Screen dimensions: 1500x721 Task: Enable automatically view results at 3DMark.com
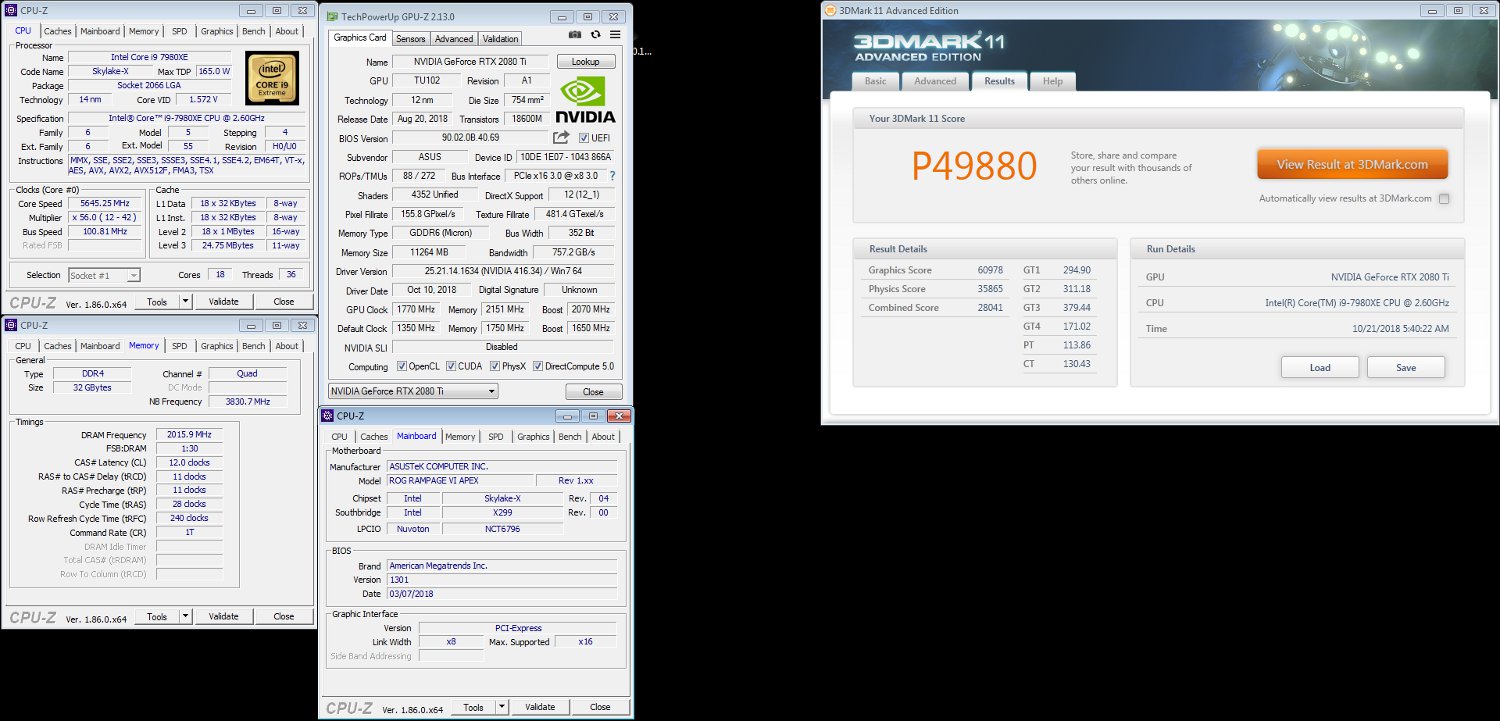tap(1444, 199)
